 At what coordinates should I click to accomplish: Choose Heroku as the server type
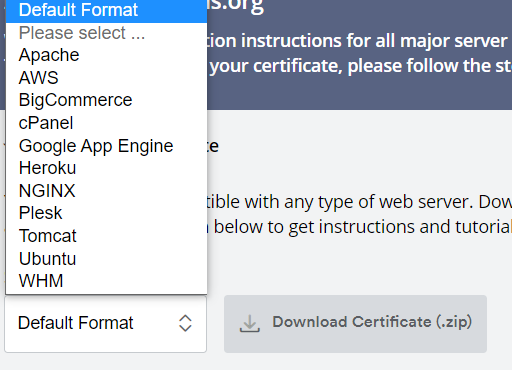coord(106,168)
